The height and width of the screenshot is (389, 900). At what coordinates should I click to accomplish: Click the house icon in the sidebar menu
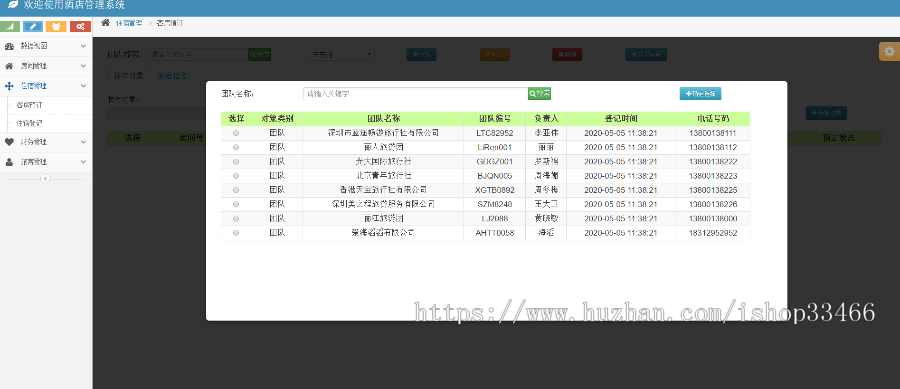point(9,66)
